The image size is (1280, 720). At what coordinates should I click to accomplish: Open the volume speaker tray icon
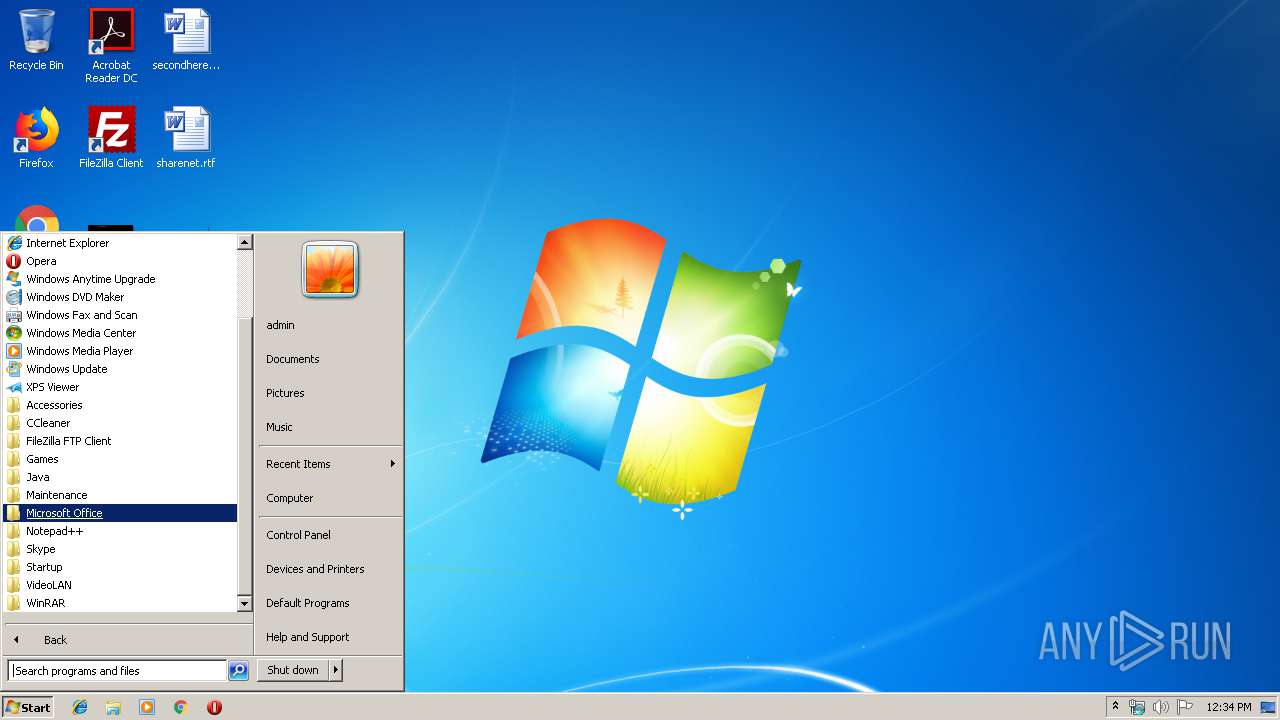(1160, 707)
